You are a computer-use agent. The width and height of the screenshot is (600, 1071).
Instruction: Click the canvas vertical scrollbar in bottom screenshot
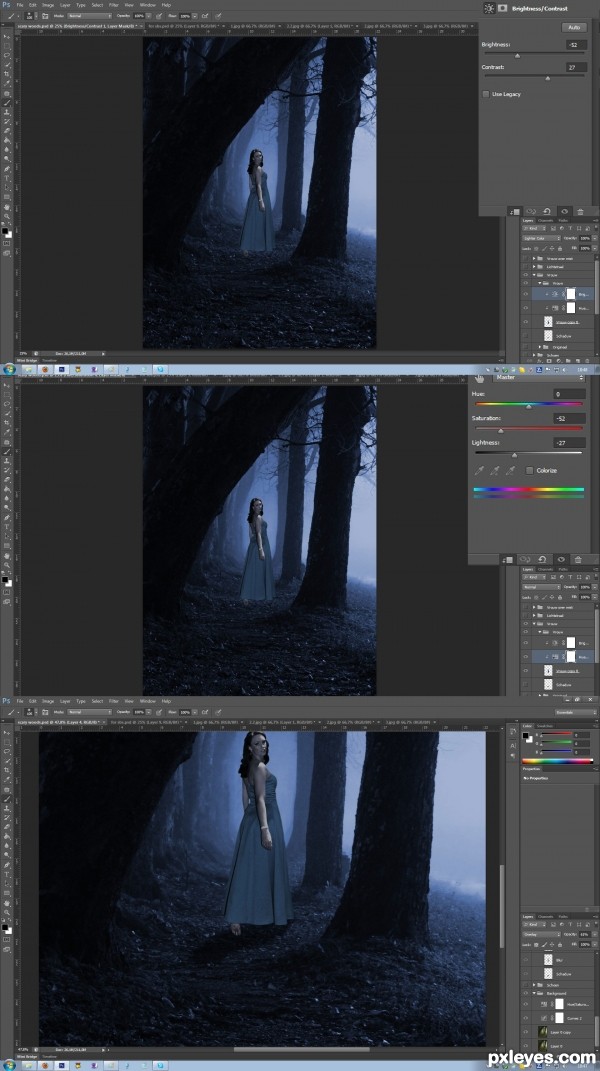tap(502, 906)
